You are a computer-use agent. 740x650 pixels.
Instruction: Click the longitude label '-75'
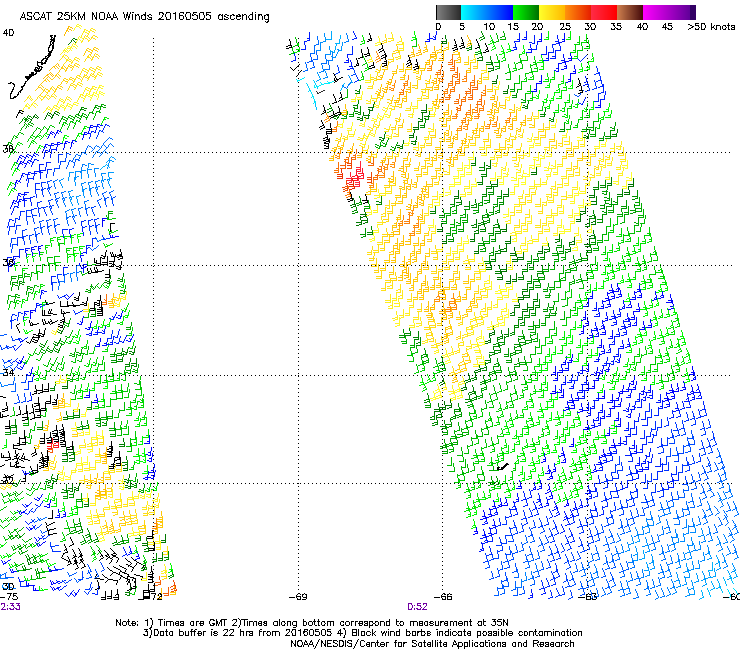click(9, 597)
